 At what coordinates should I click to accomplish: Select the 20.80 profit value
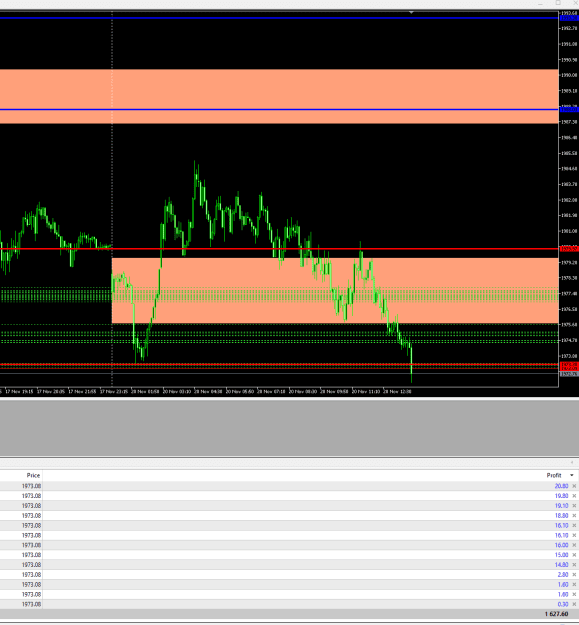pyautogui.click(x=561, y=486)
